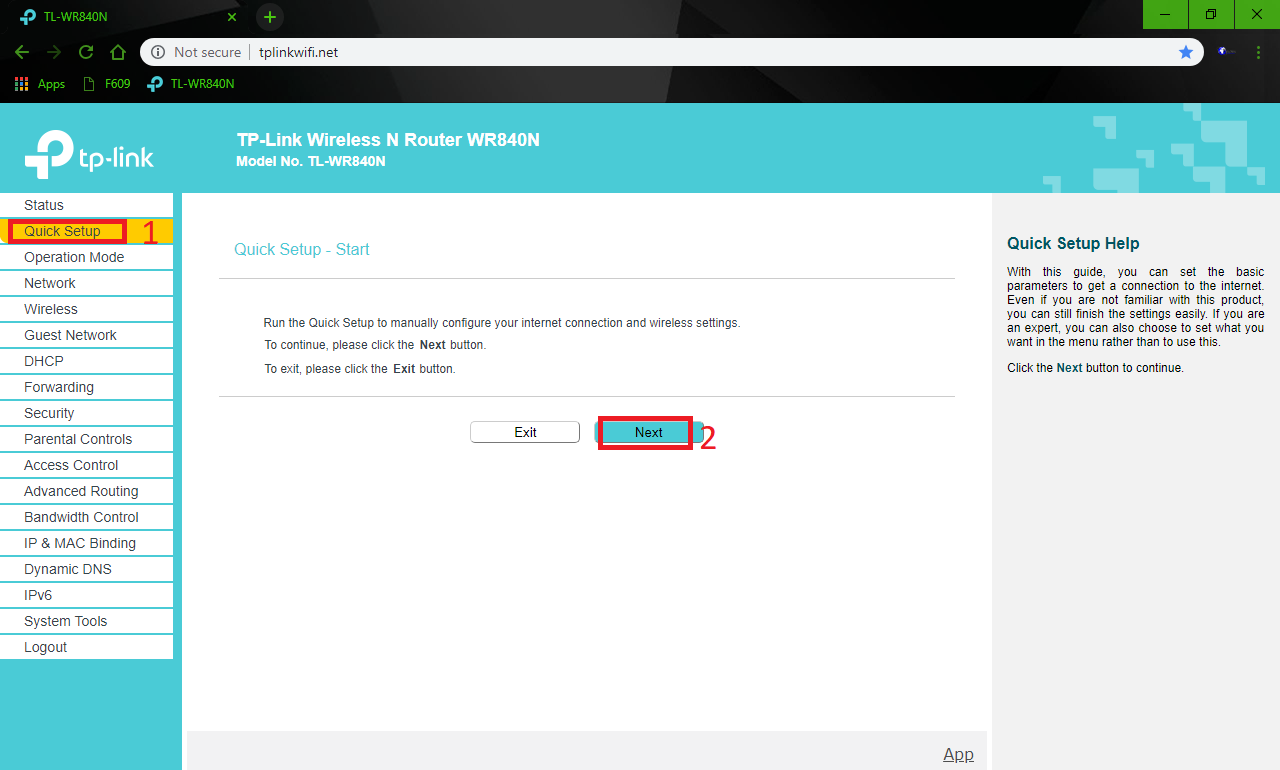
Task: Click Logout in the sidebar
Action: pyautogui.click(x=86, y=647)
